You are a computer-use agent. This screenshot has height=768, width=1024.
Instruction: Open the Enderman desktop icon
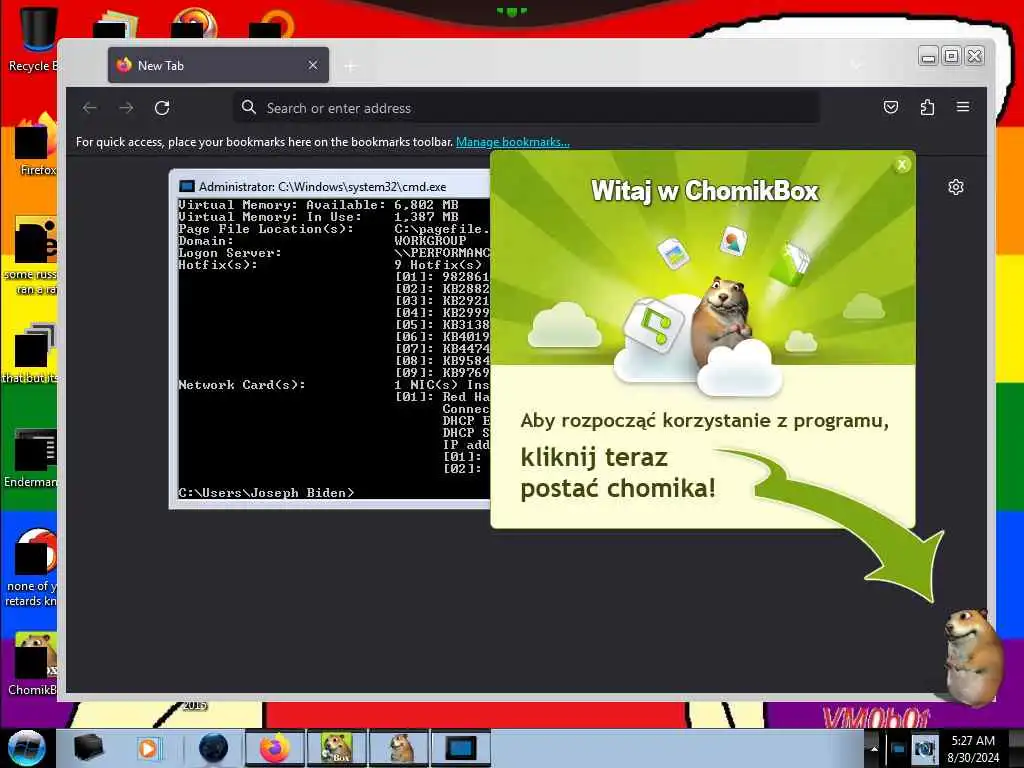click(x=33, y=457)
